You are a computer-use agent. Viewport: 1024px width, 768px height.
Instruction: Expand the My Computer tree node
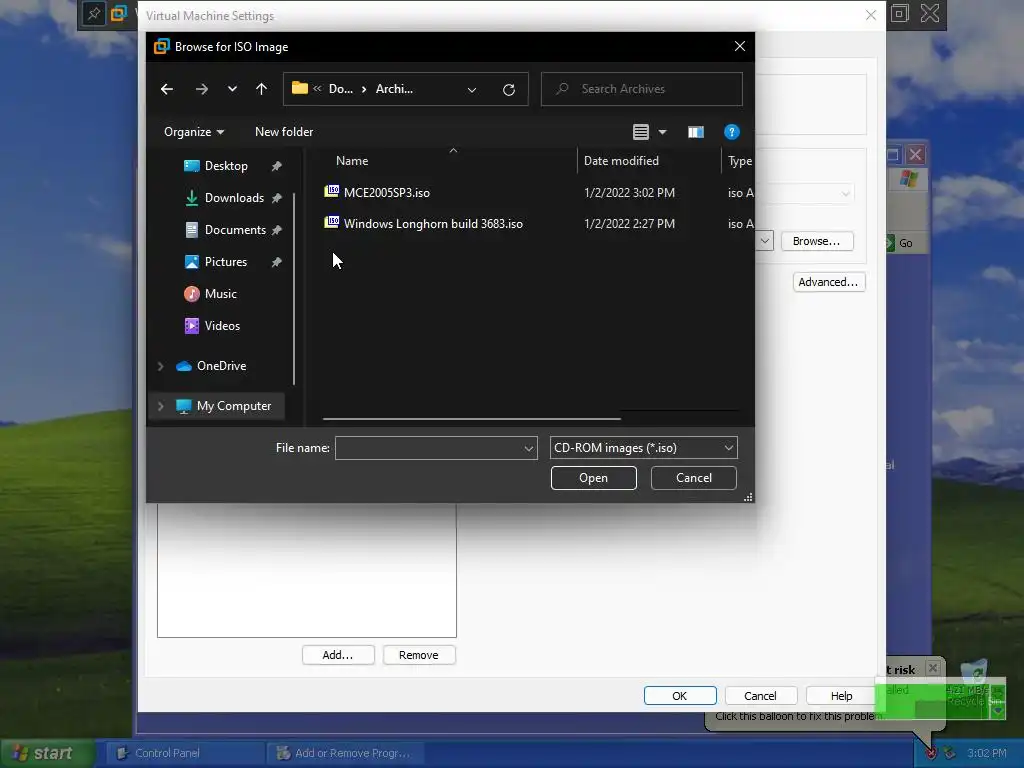point(160,406)
